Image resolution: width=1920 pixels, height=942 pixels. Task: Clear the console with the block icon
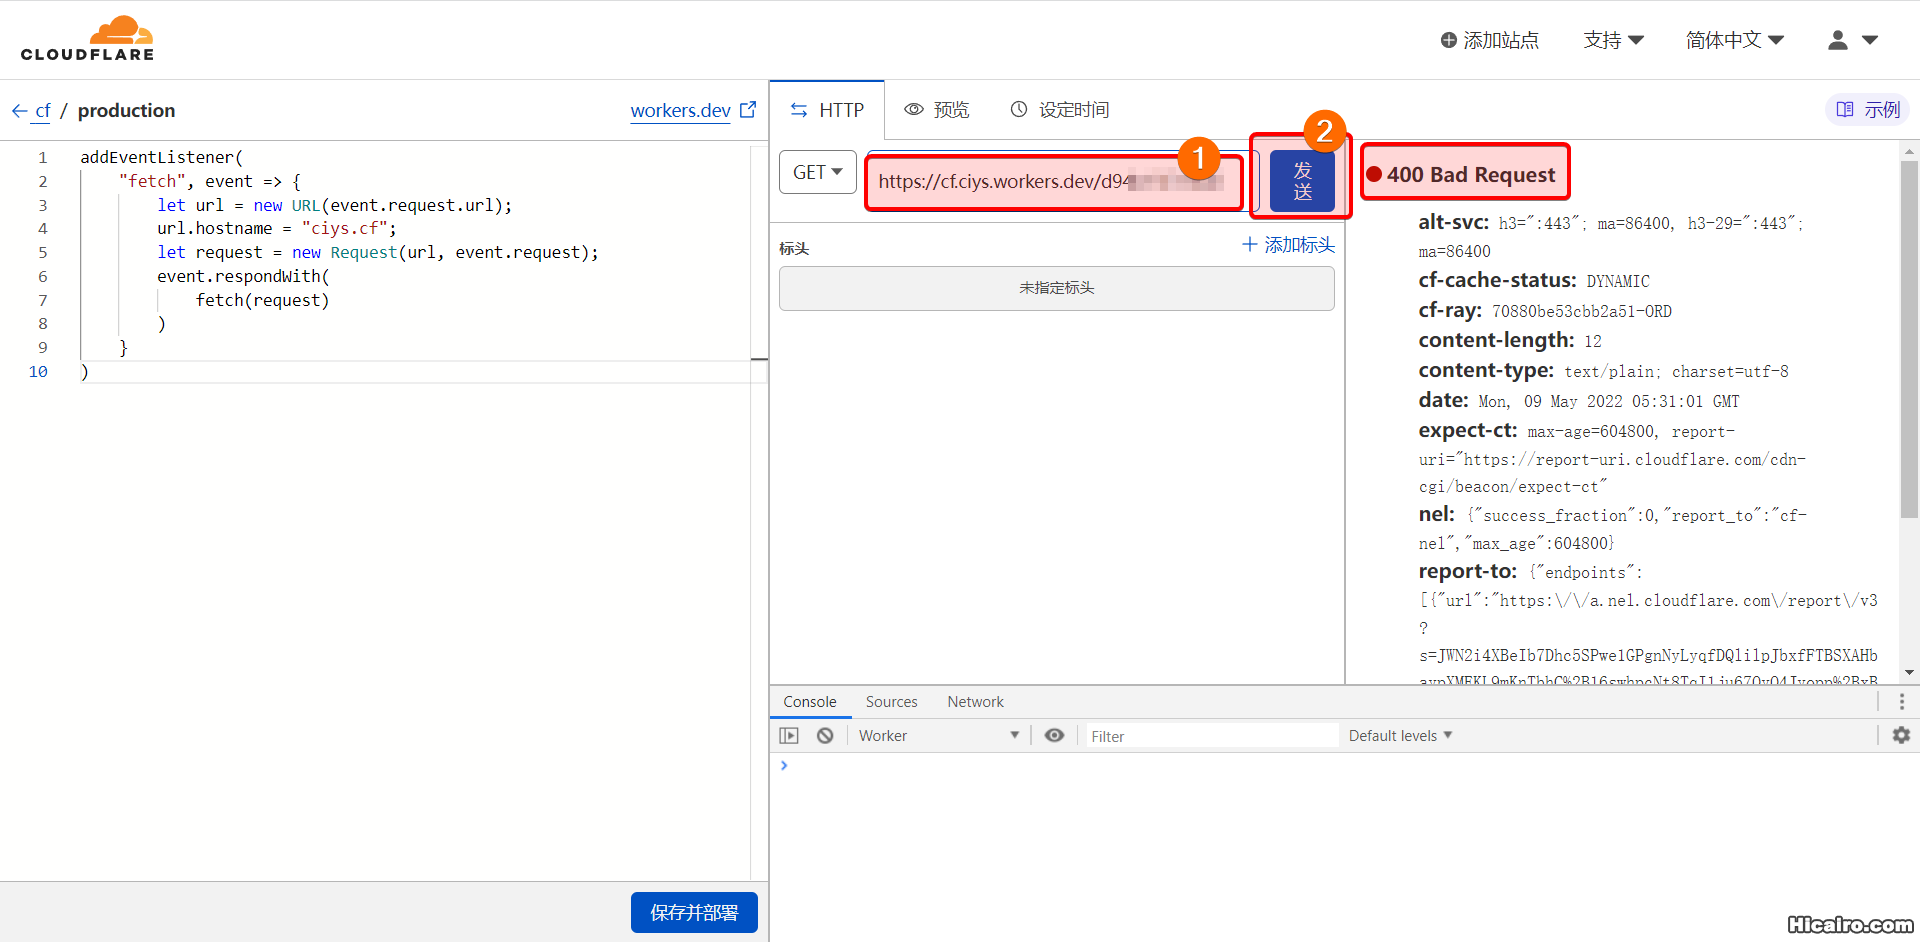[x=825, y=736]
